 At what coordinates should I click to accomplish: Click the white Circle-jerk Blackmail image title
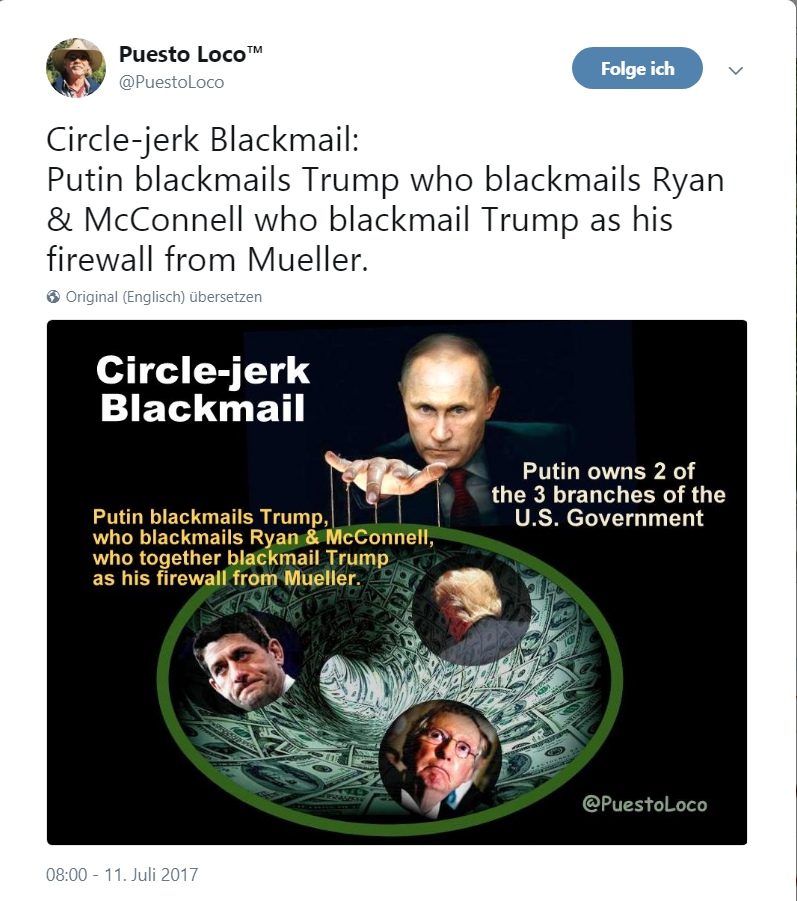point(202,389)
